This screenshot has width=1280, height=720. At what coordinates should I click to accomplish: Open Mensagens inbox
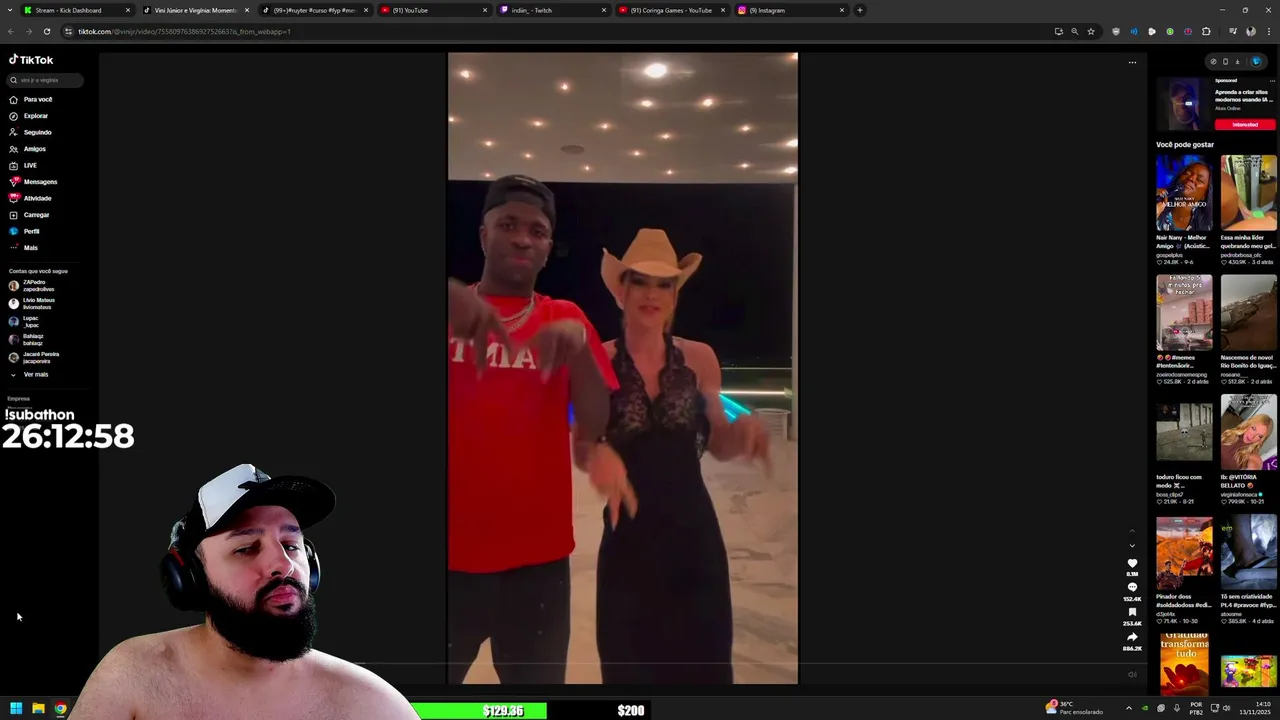coord(34,182)
